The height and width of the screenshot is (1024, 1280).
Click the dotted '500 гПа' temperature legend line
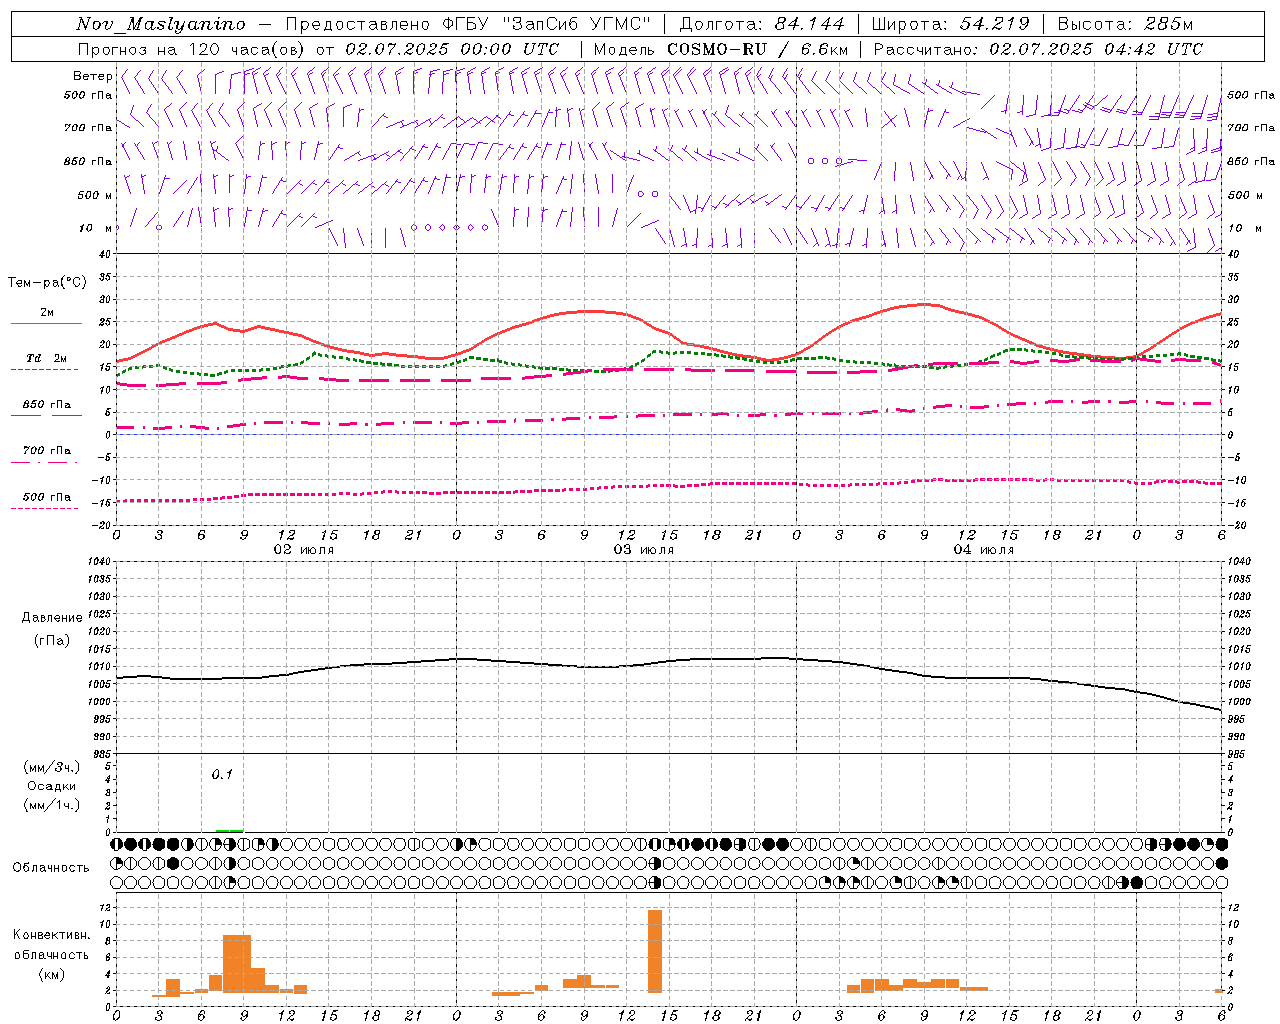click(x=44, y=508)
